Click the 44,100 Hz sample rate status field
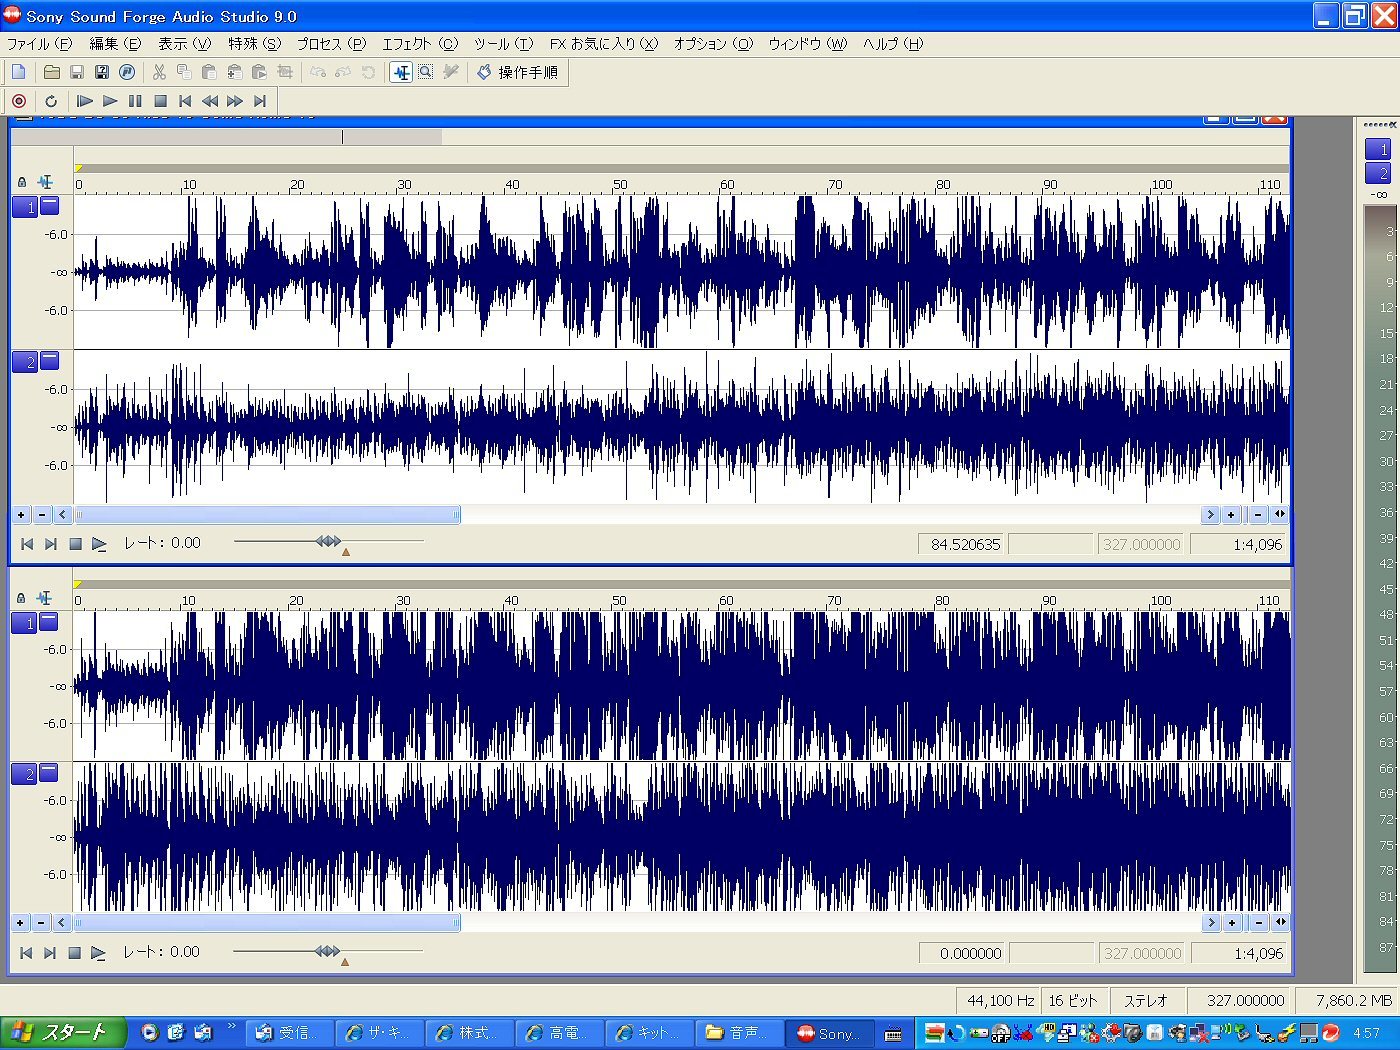This screenshot has height=1050, width=1400. pyautogui.click(x=999, y=1000)
